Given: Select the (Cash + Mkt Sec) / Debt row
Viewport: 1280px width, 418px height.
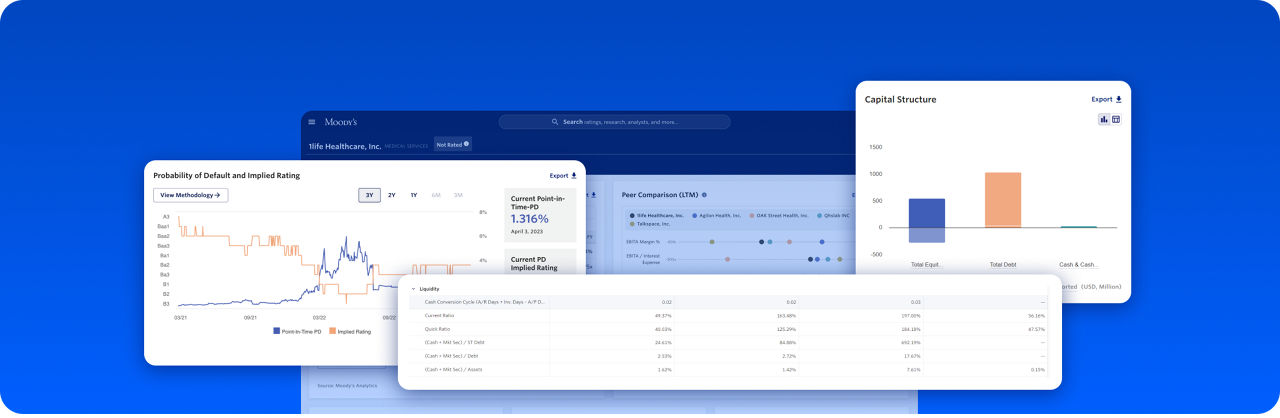Looking at the screenshot, I should [729, 355].
